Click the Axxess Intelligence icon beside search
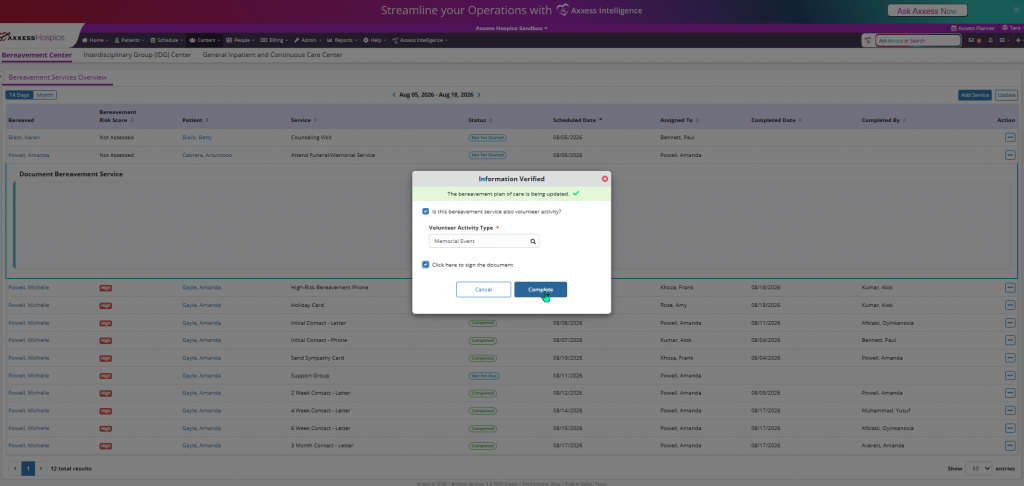The height and width of the screenshot is (486, 1024). coord(868,40)
